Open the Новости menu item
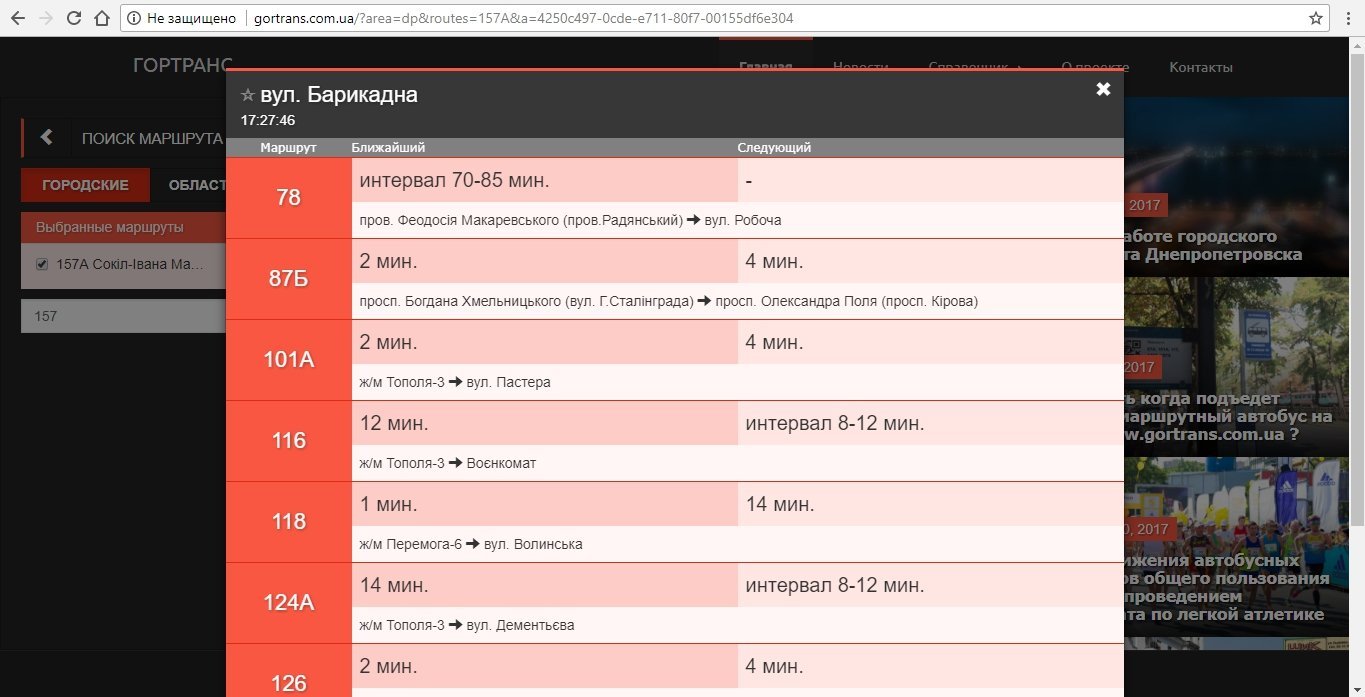The image size is (1365, 697). click(x=859, y=66)
